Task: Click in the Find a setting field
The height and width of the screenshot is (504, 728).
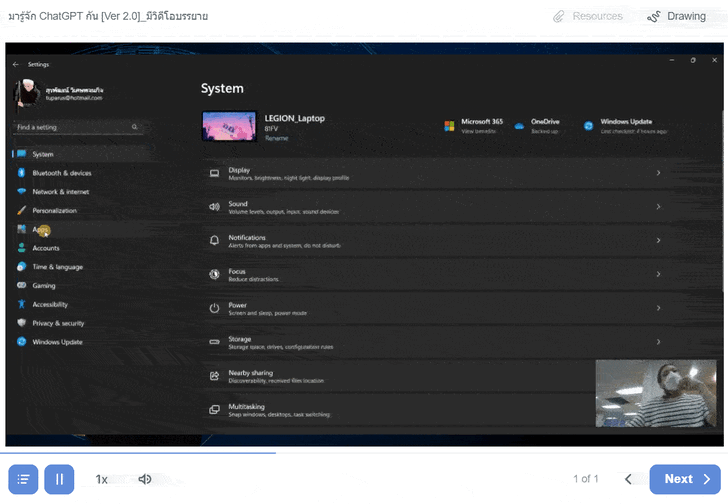Action: point(78,127)
